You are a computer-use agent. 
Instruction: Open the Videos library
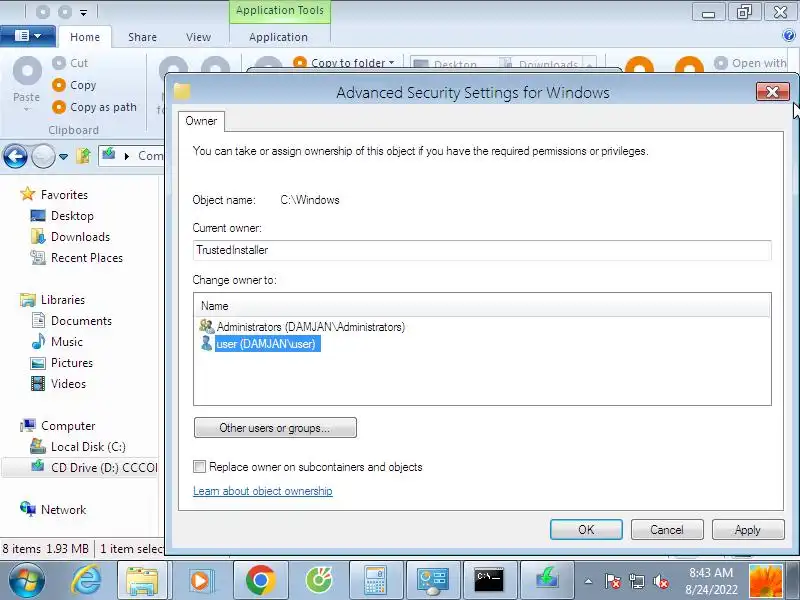point(59,384)
